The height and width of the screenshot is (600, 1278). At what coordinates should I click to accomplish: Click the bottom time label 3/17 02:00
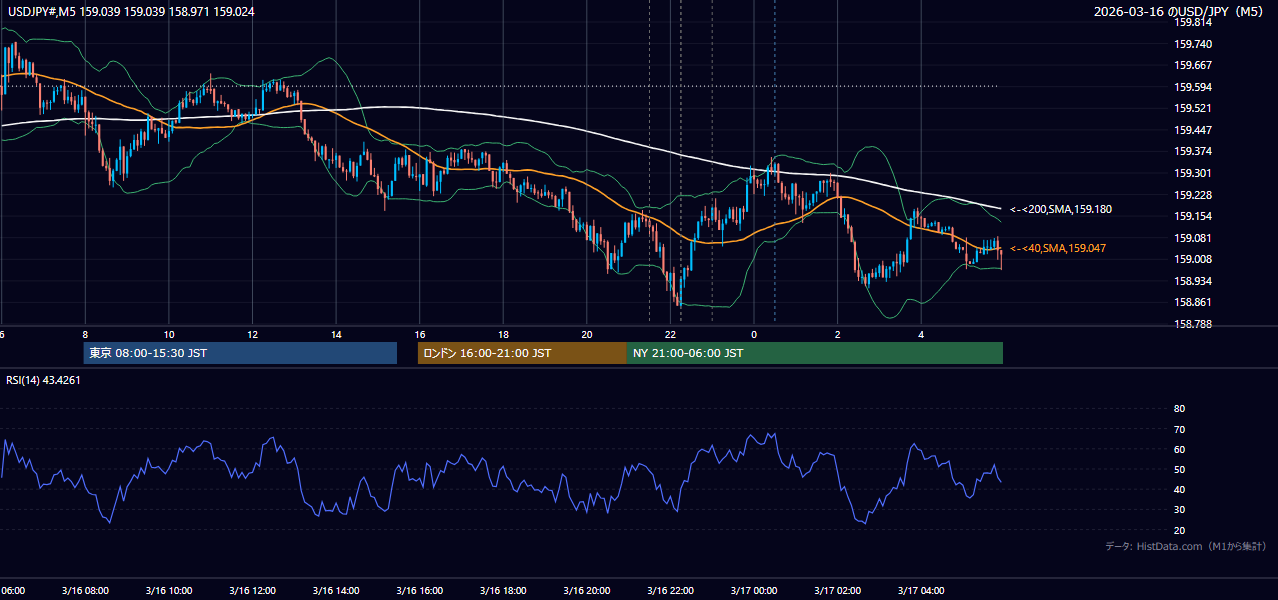838,591
